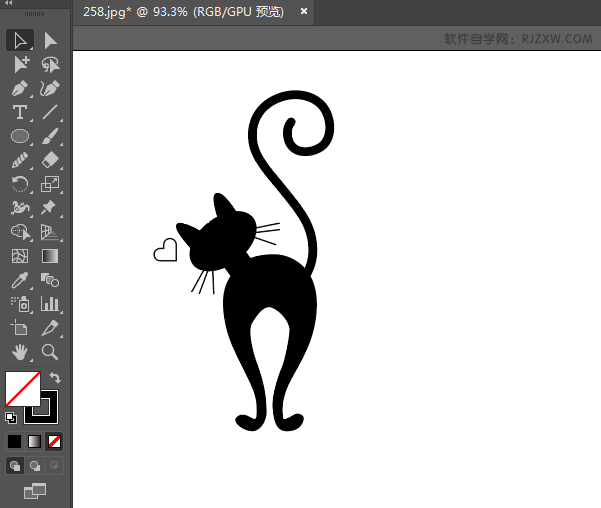
Task: Pick the Paintbrush tool
Action: (x=50, y=136)
